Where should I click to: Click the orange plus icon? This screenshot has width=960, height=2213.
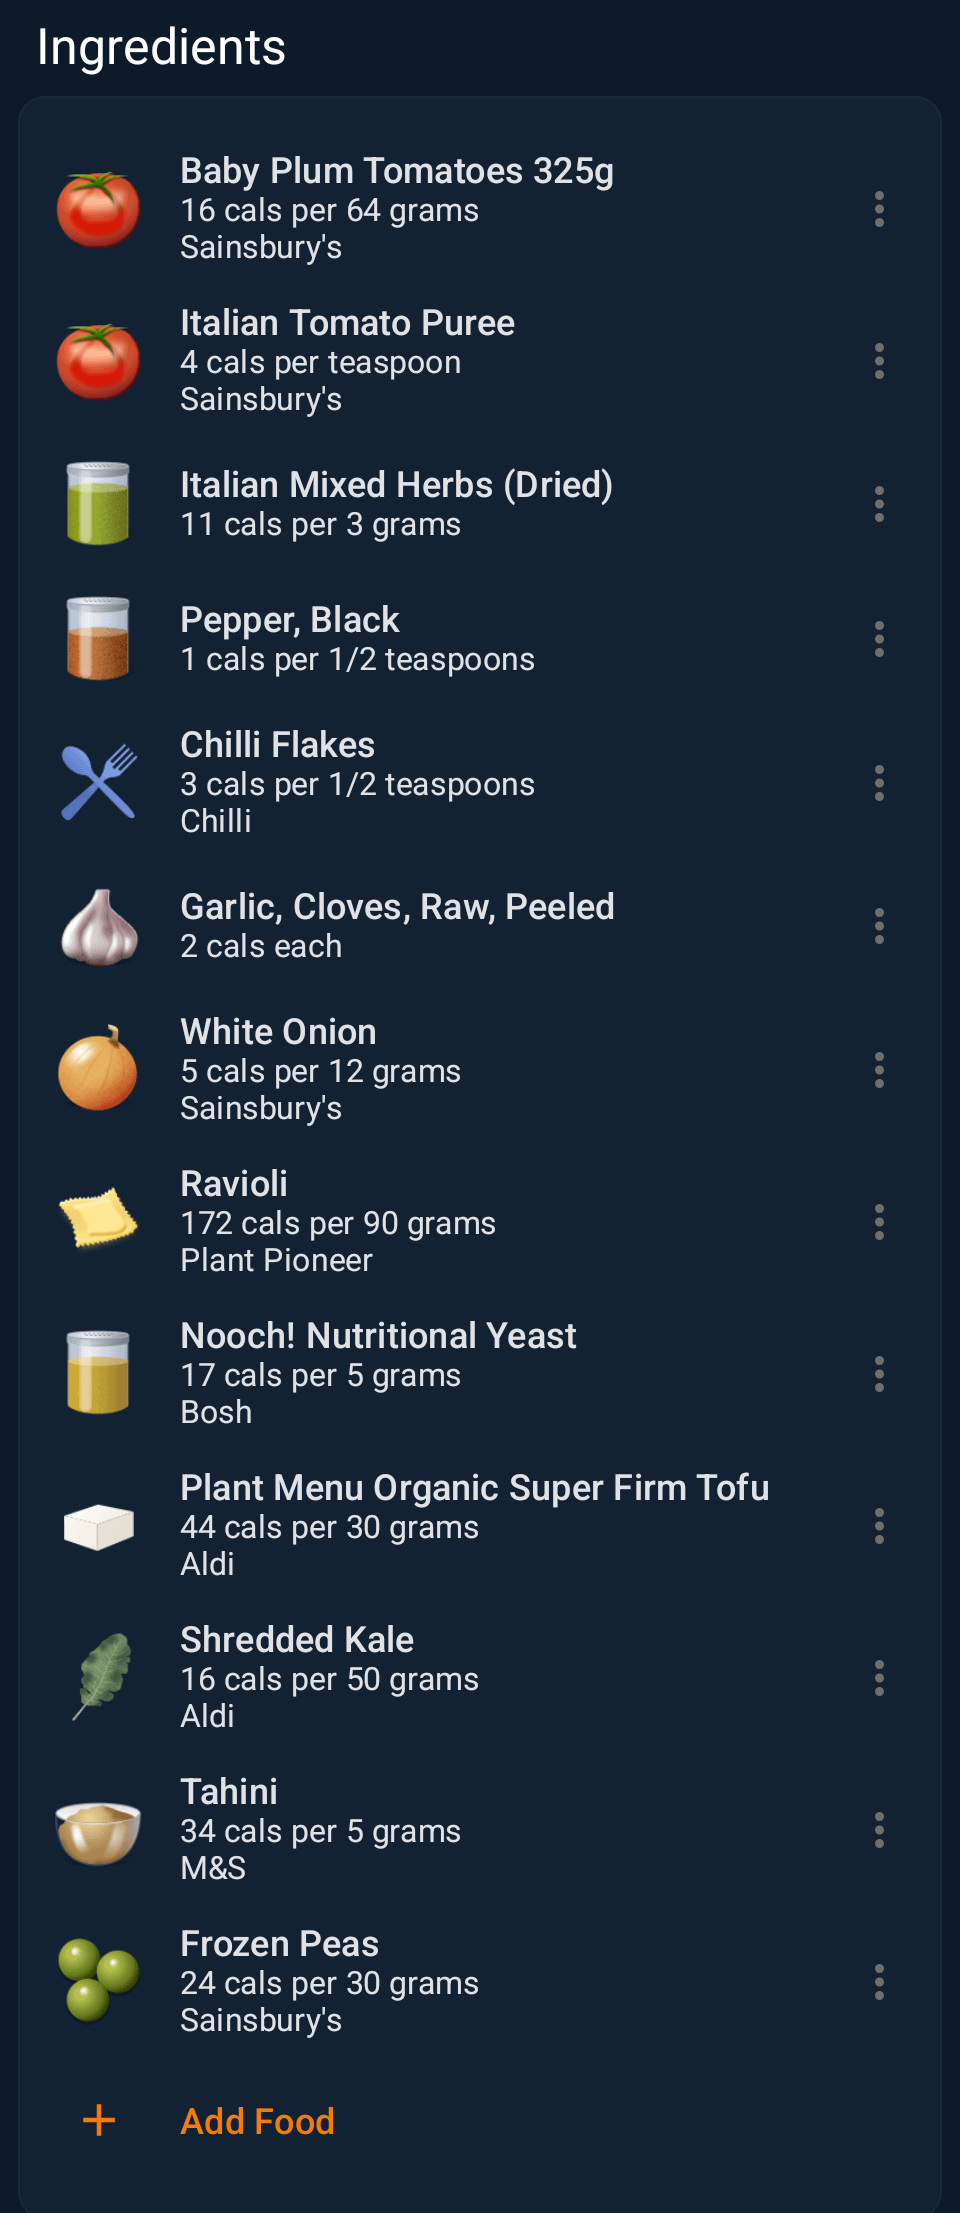[99, 2121]
